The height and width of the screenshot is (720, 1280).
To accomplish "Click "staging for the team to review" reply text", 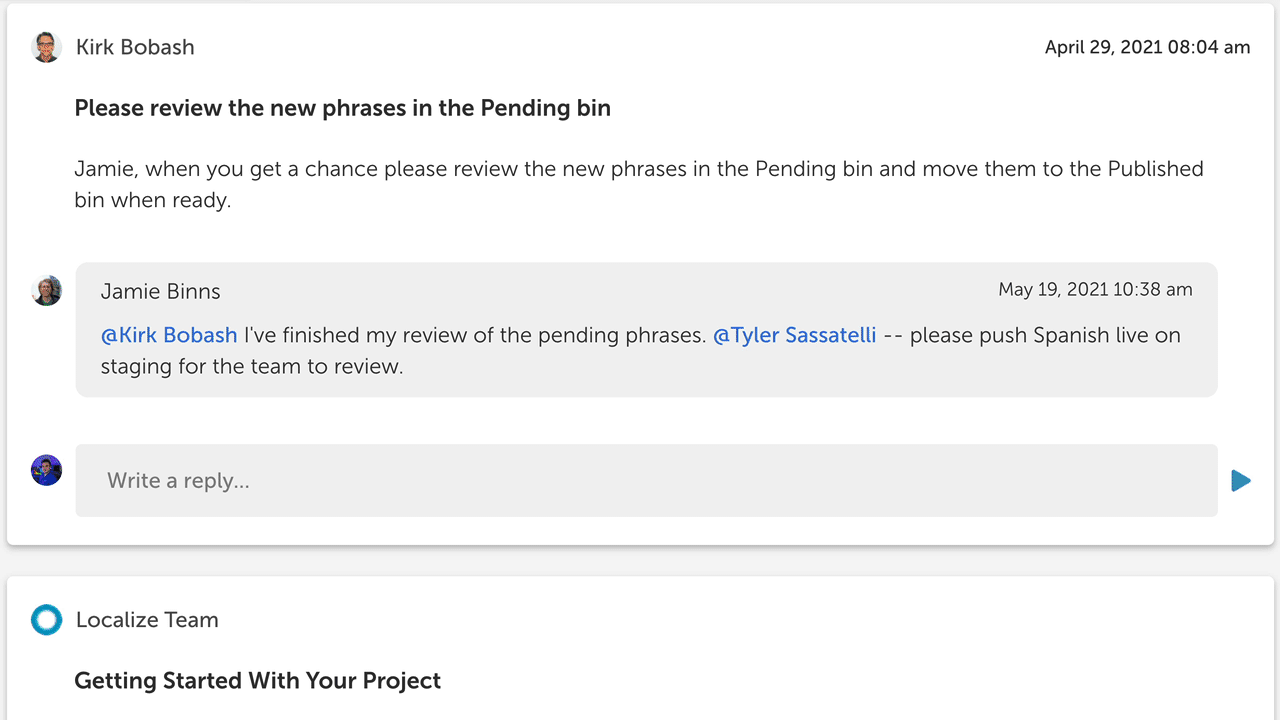I will (x=252, y=366).
